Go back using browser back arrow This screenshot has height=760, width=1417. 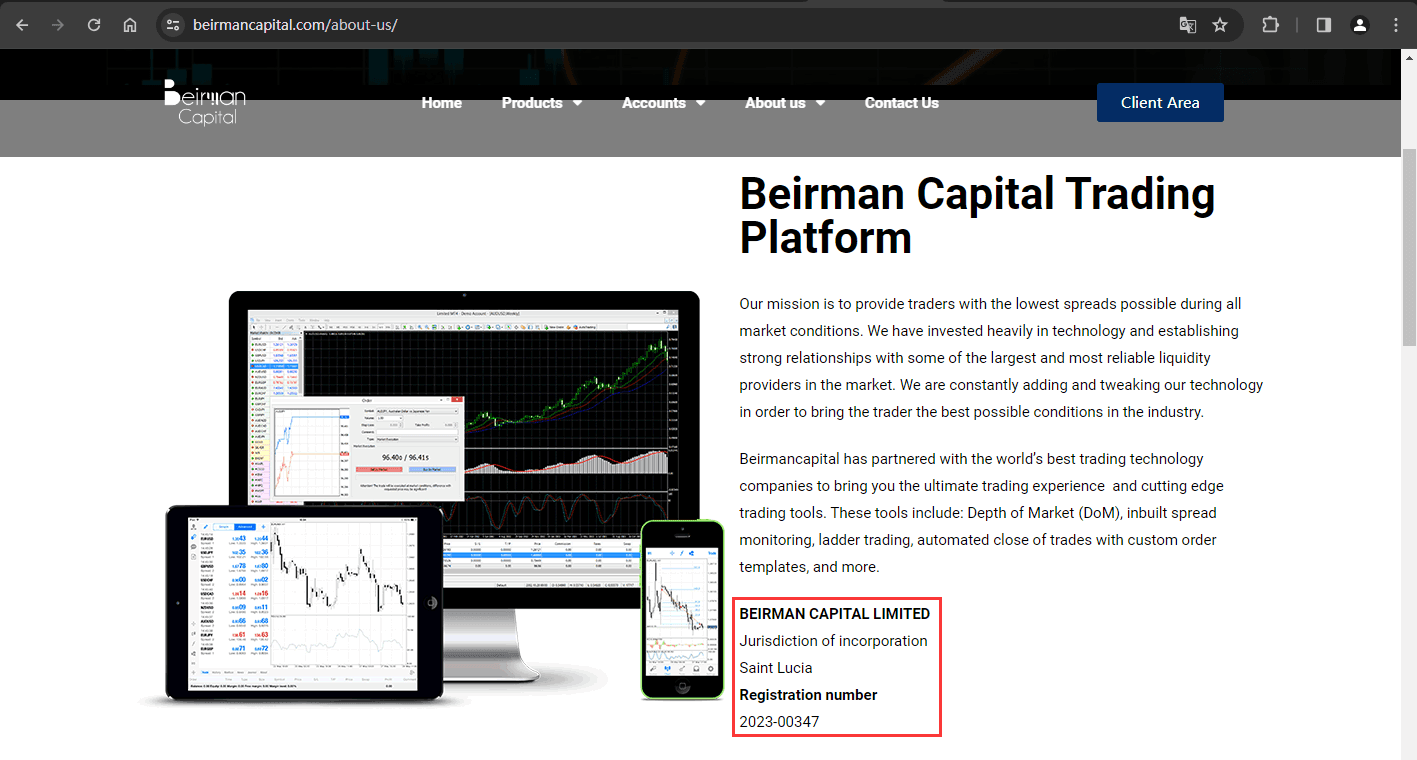[22, 25]
